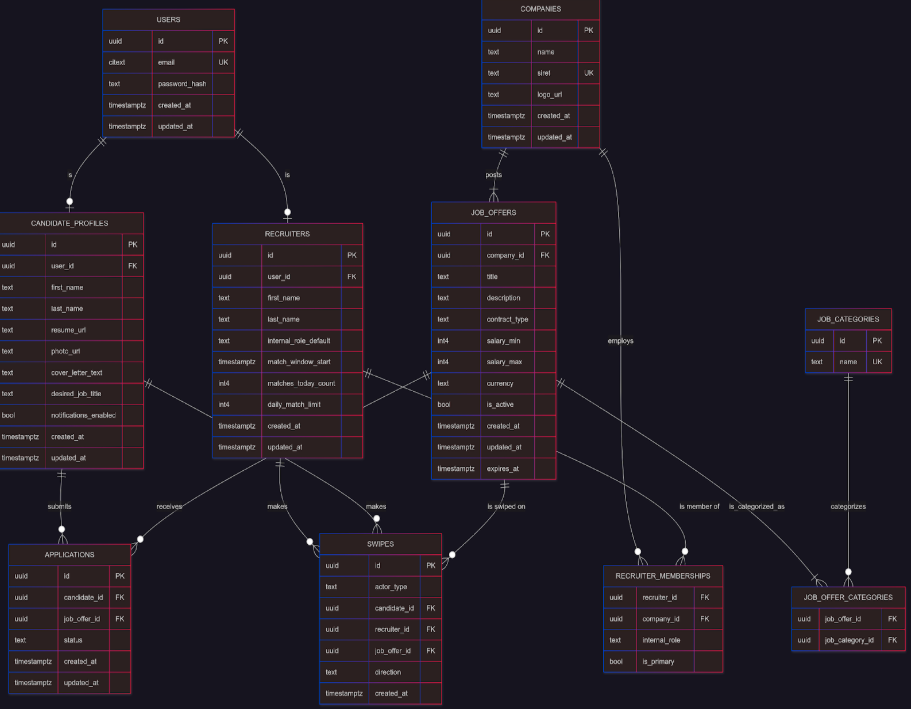911x709 pixels.
Task: Select the JOB_CATEGORIES table title
Action: pyautogui.click(x=848, y=319)
